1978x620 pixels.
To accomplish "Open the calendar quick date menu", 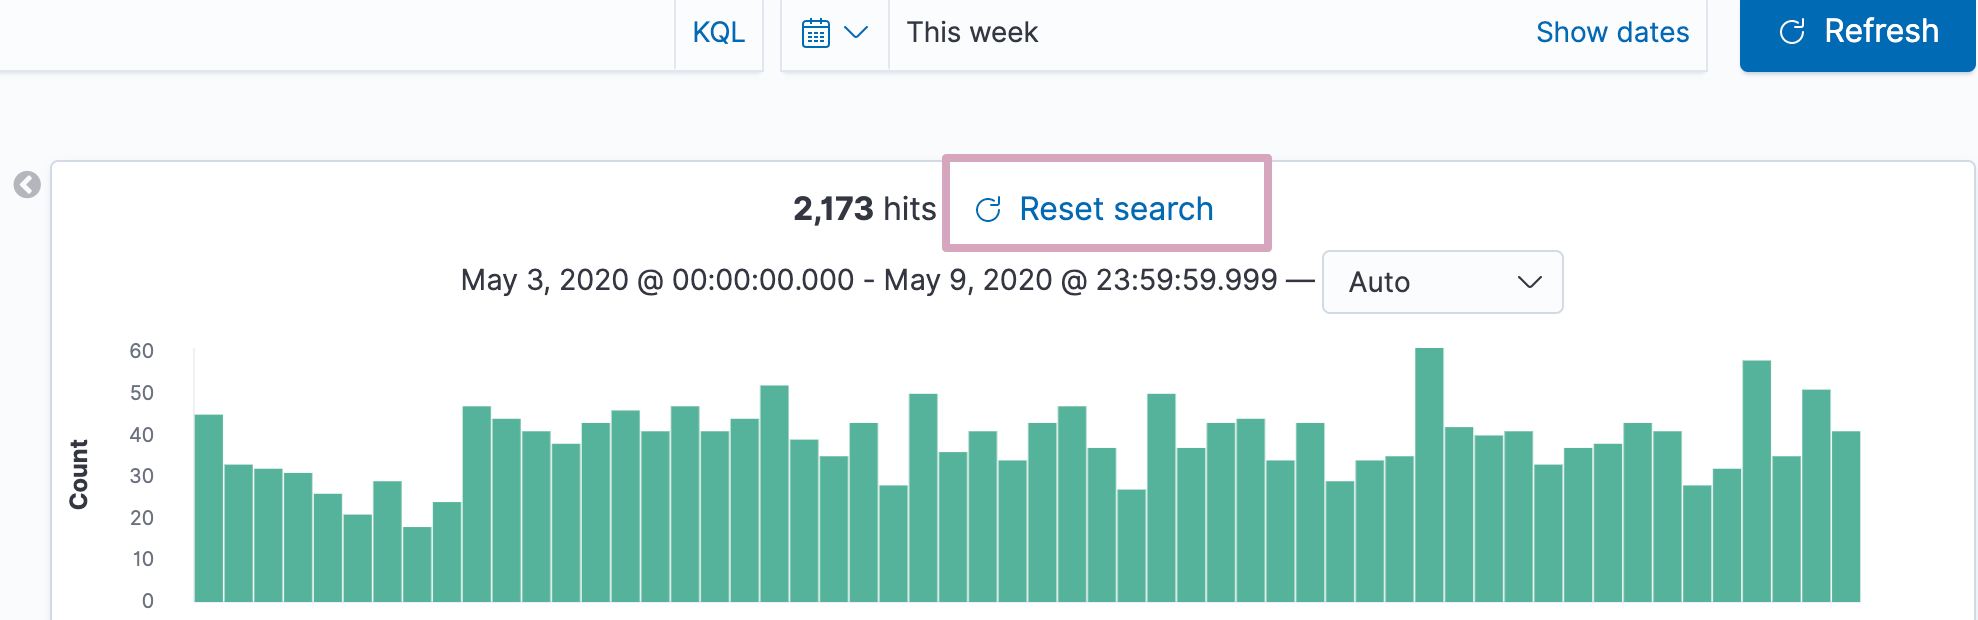I will point(816,33).
